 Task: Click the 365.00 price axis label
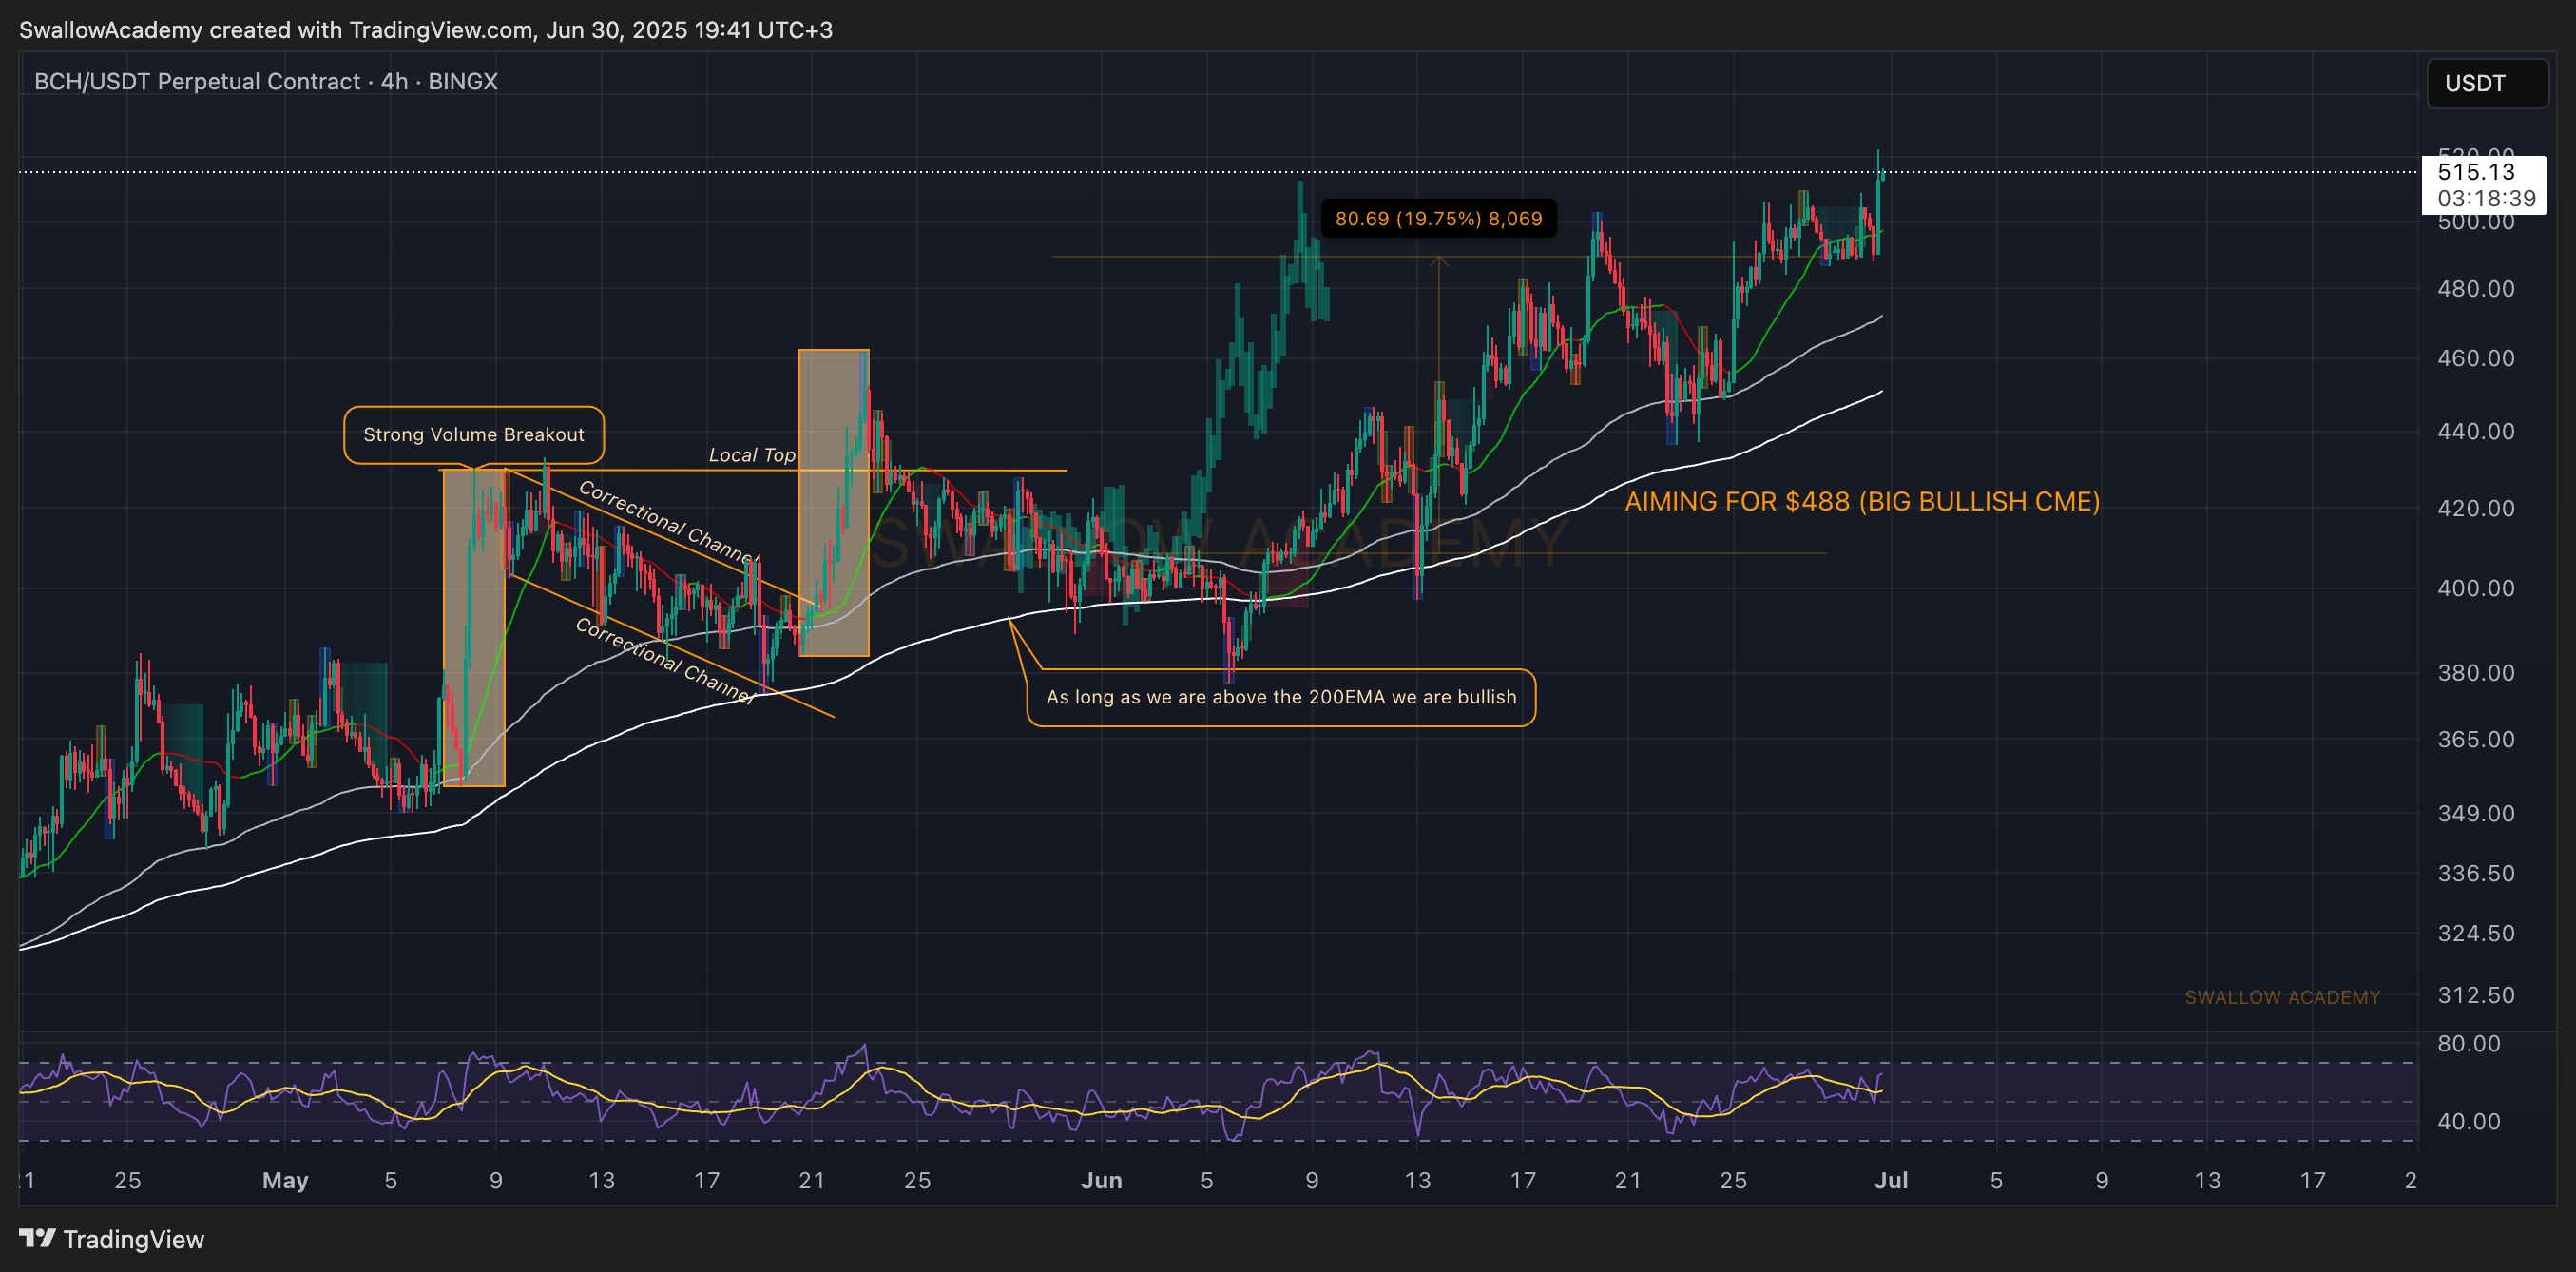tap(2475, 740)
